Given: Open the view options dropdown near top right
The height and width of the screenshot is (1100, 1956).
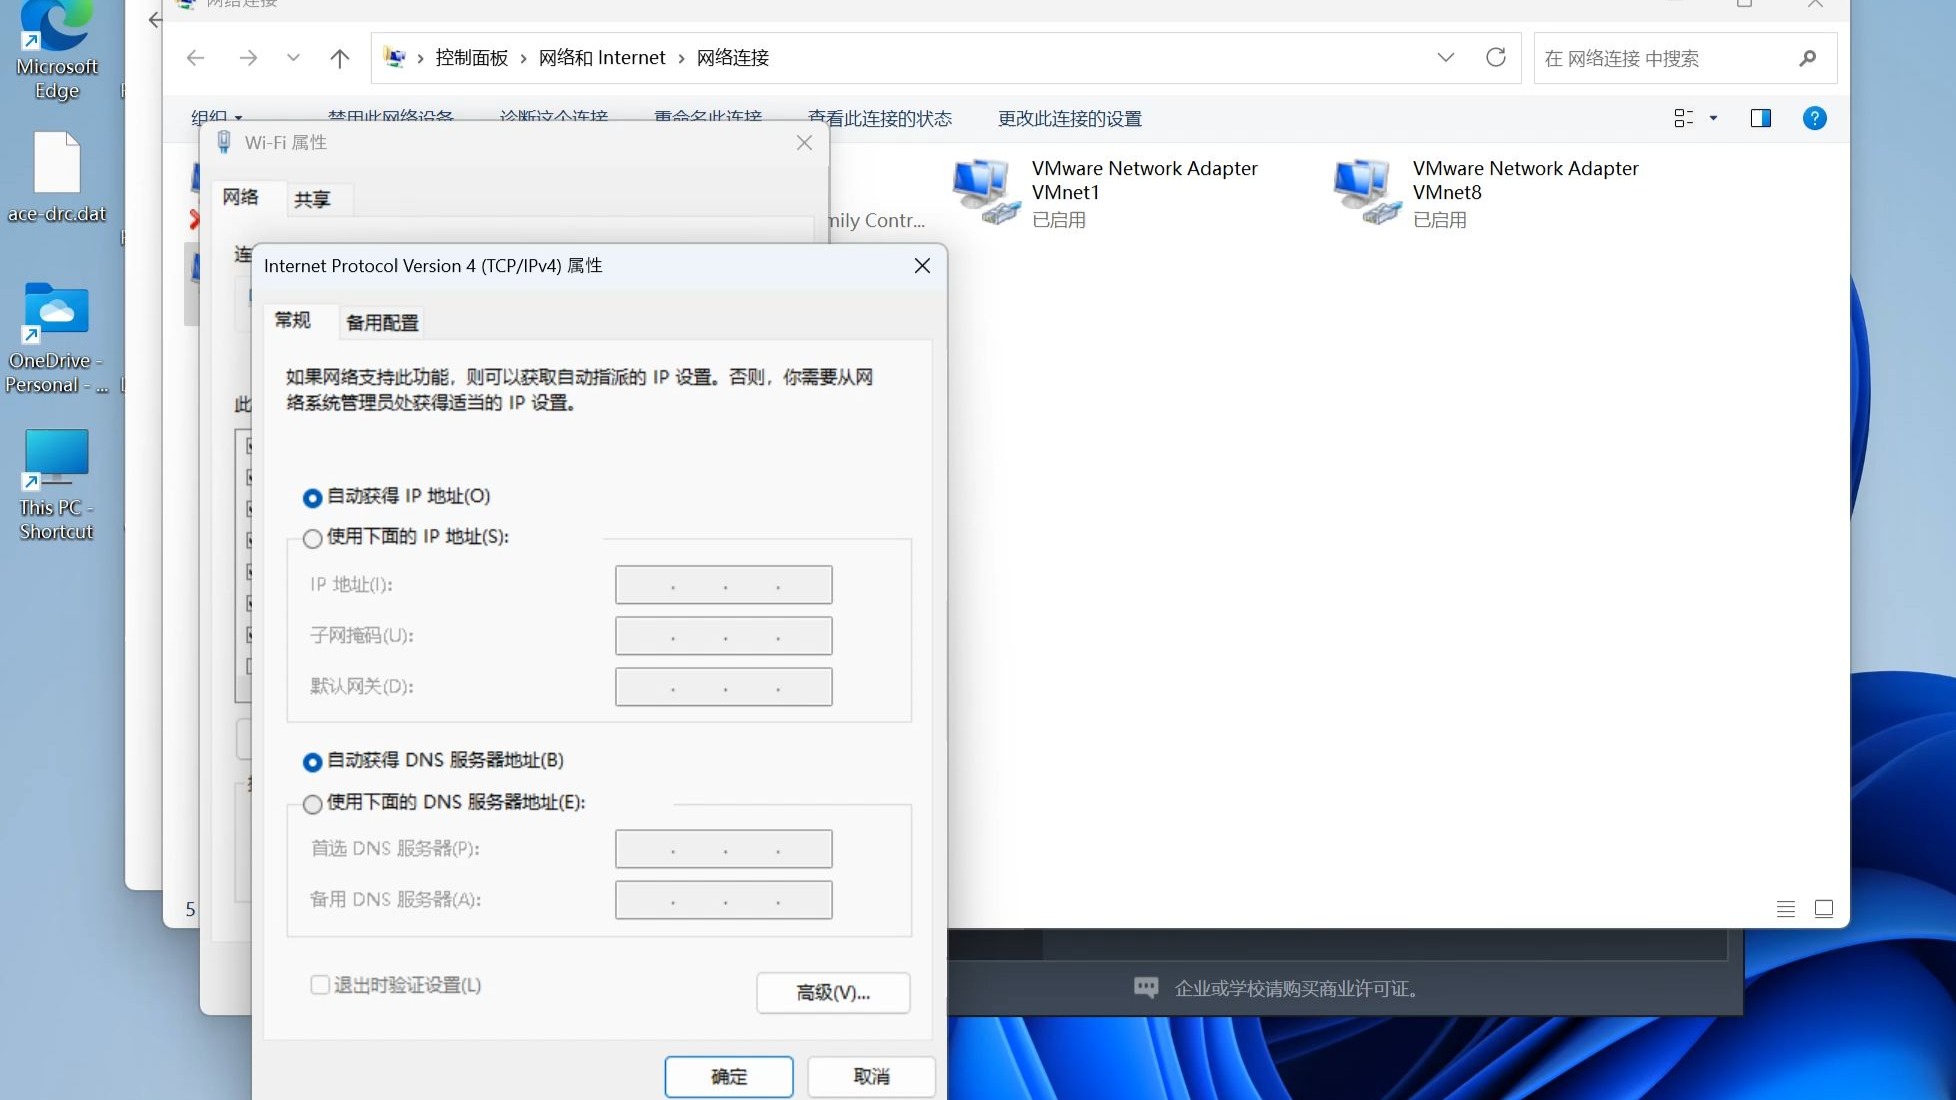Looking at the screenshot, I should coord(1694,118).
